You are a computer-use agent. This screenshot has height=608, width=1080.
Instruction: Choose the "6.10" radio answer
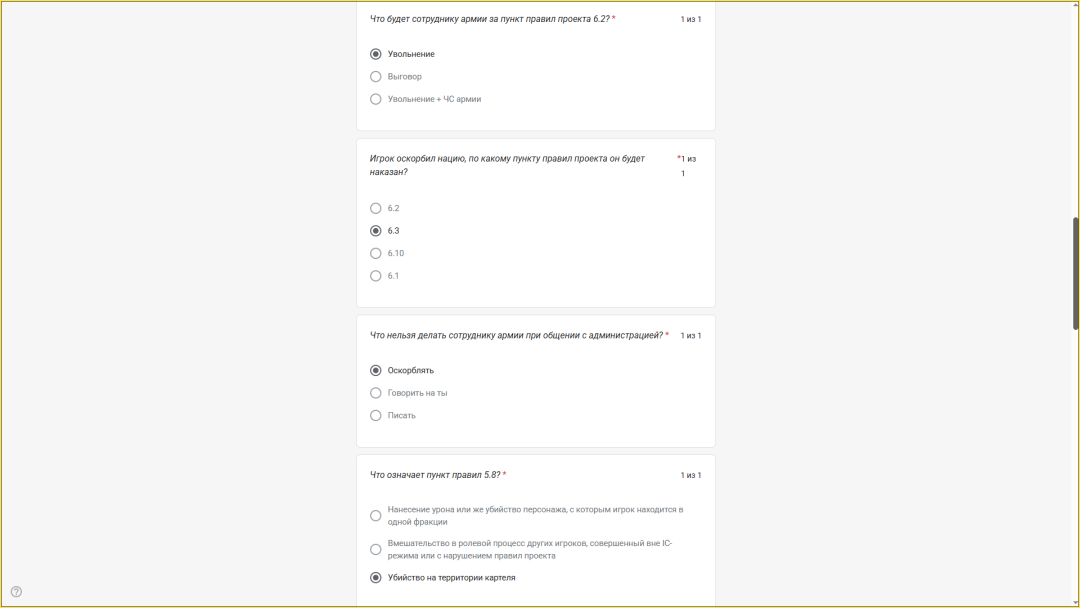point(376,254)
